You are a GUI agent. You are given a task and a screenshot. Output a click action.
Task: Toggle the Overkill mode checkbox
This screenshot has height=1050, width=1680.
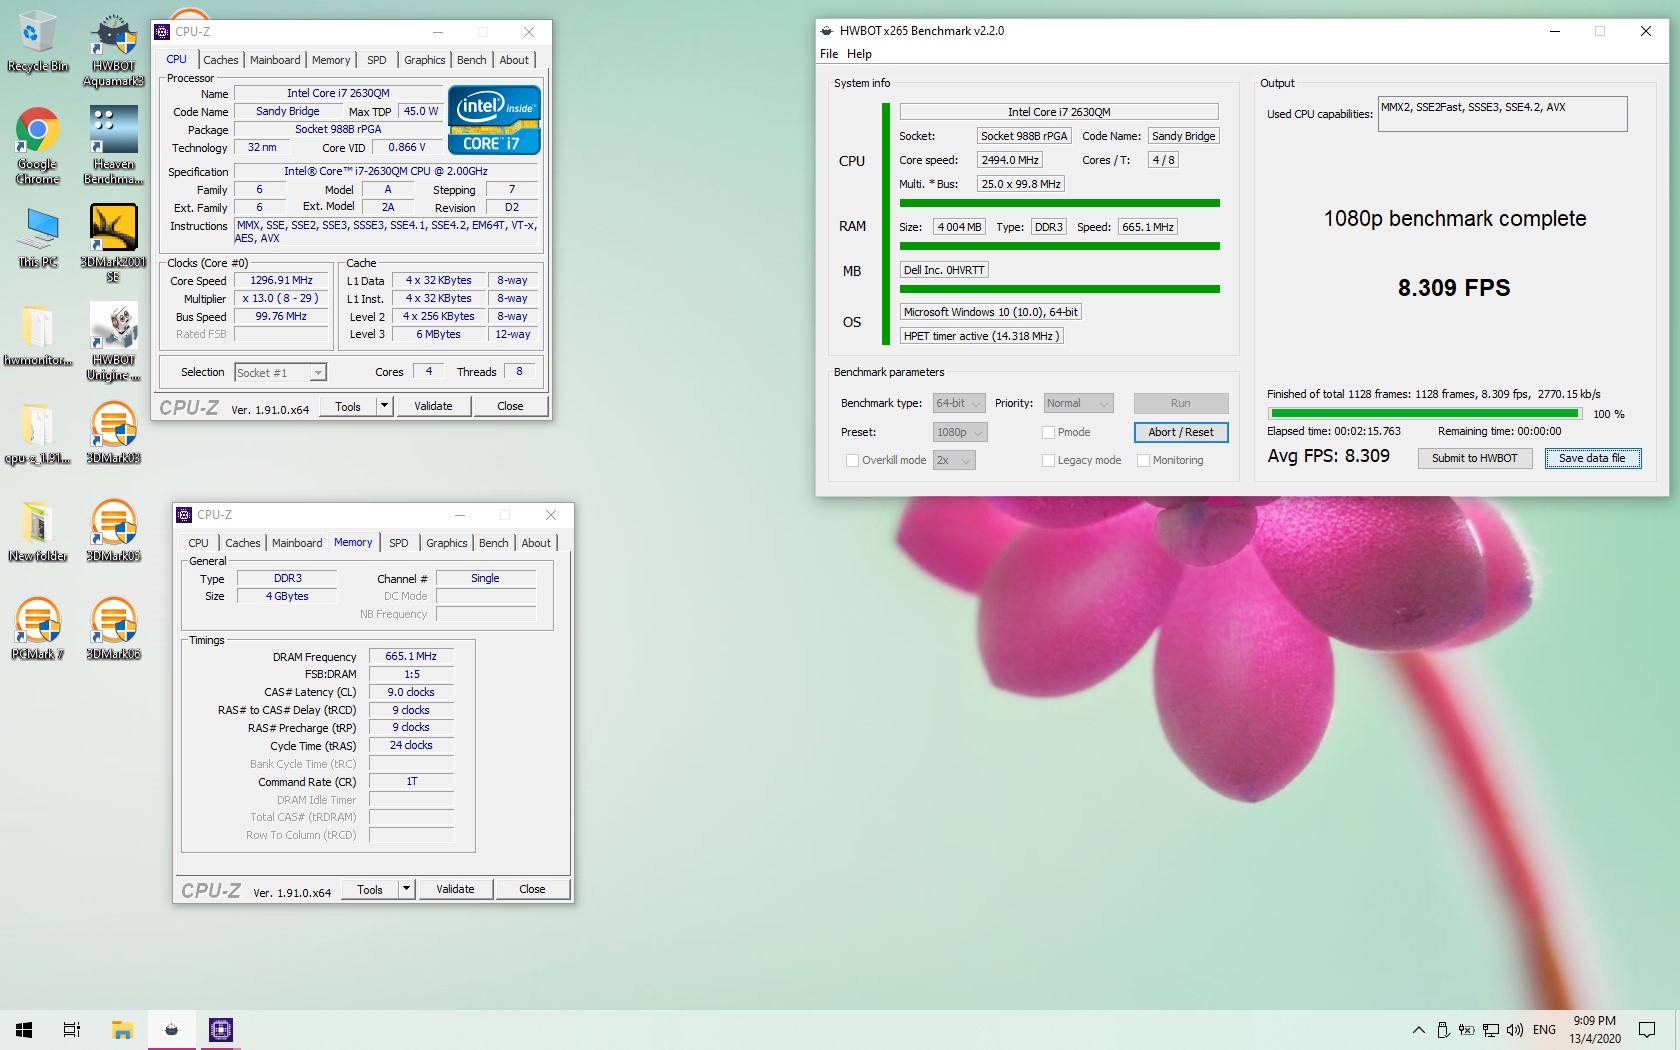coord(852,461)
